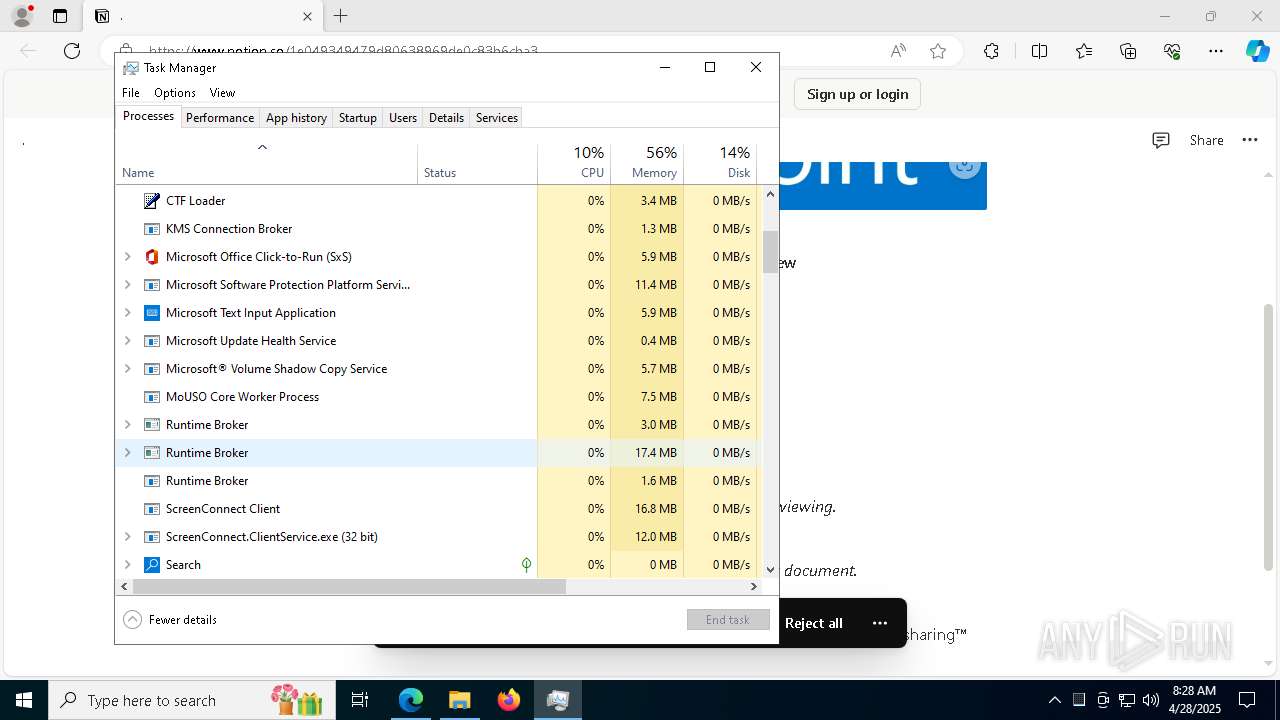Click green leaf status icon on Search row
This screenshot has width=1280, height=720.
[x=526, y=565]
